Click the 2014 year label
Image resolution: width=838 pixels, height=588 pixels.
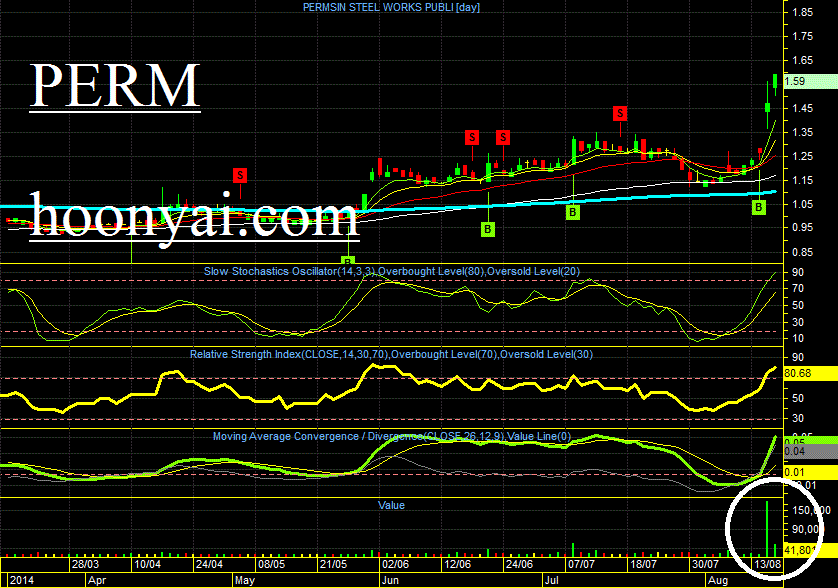tap(22, 581)
